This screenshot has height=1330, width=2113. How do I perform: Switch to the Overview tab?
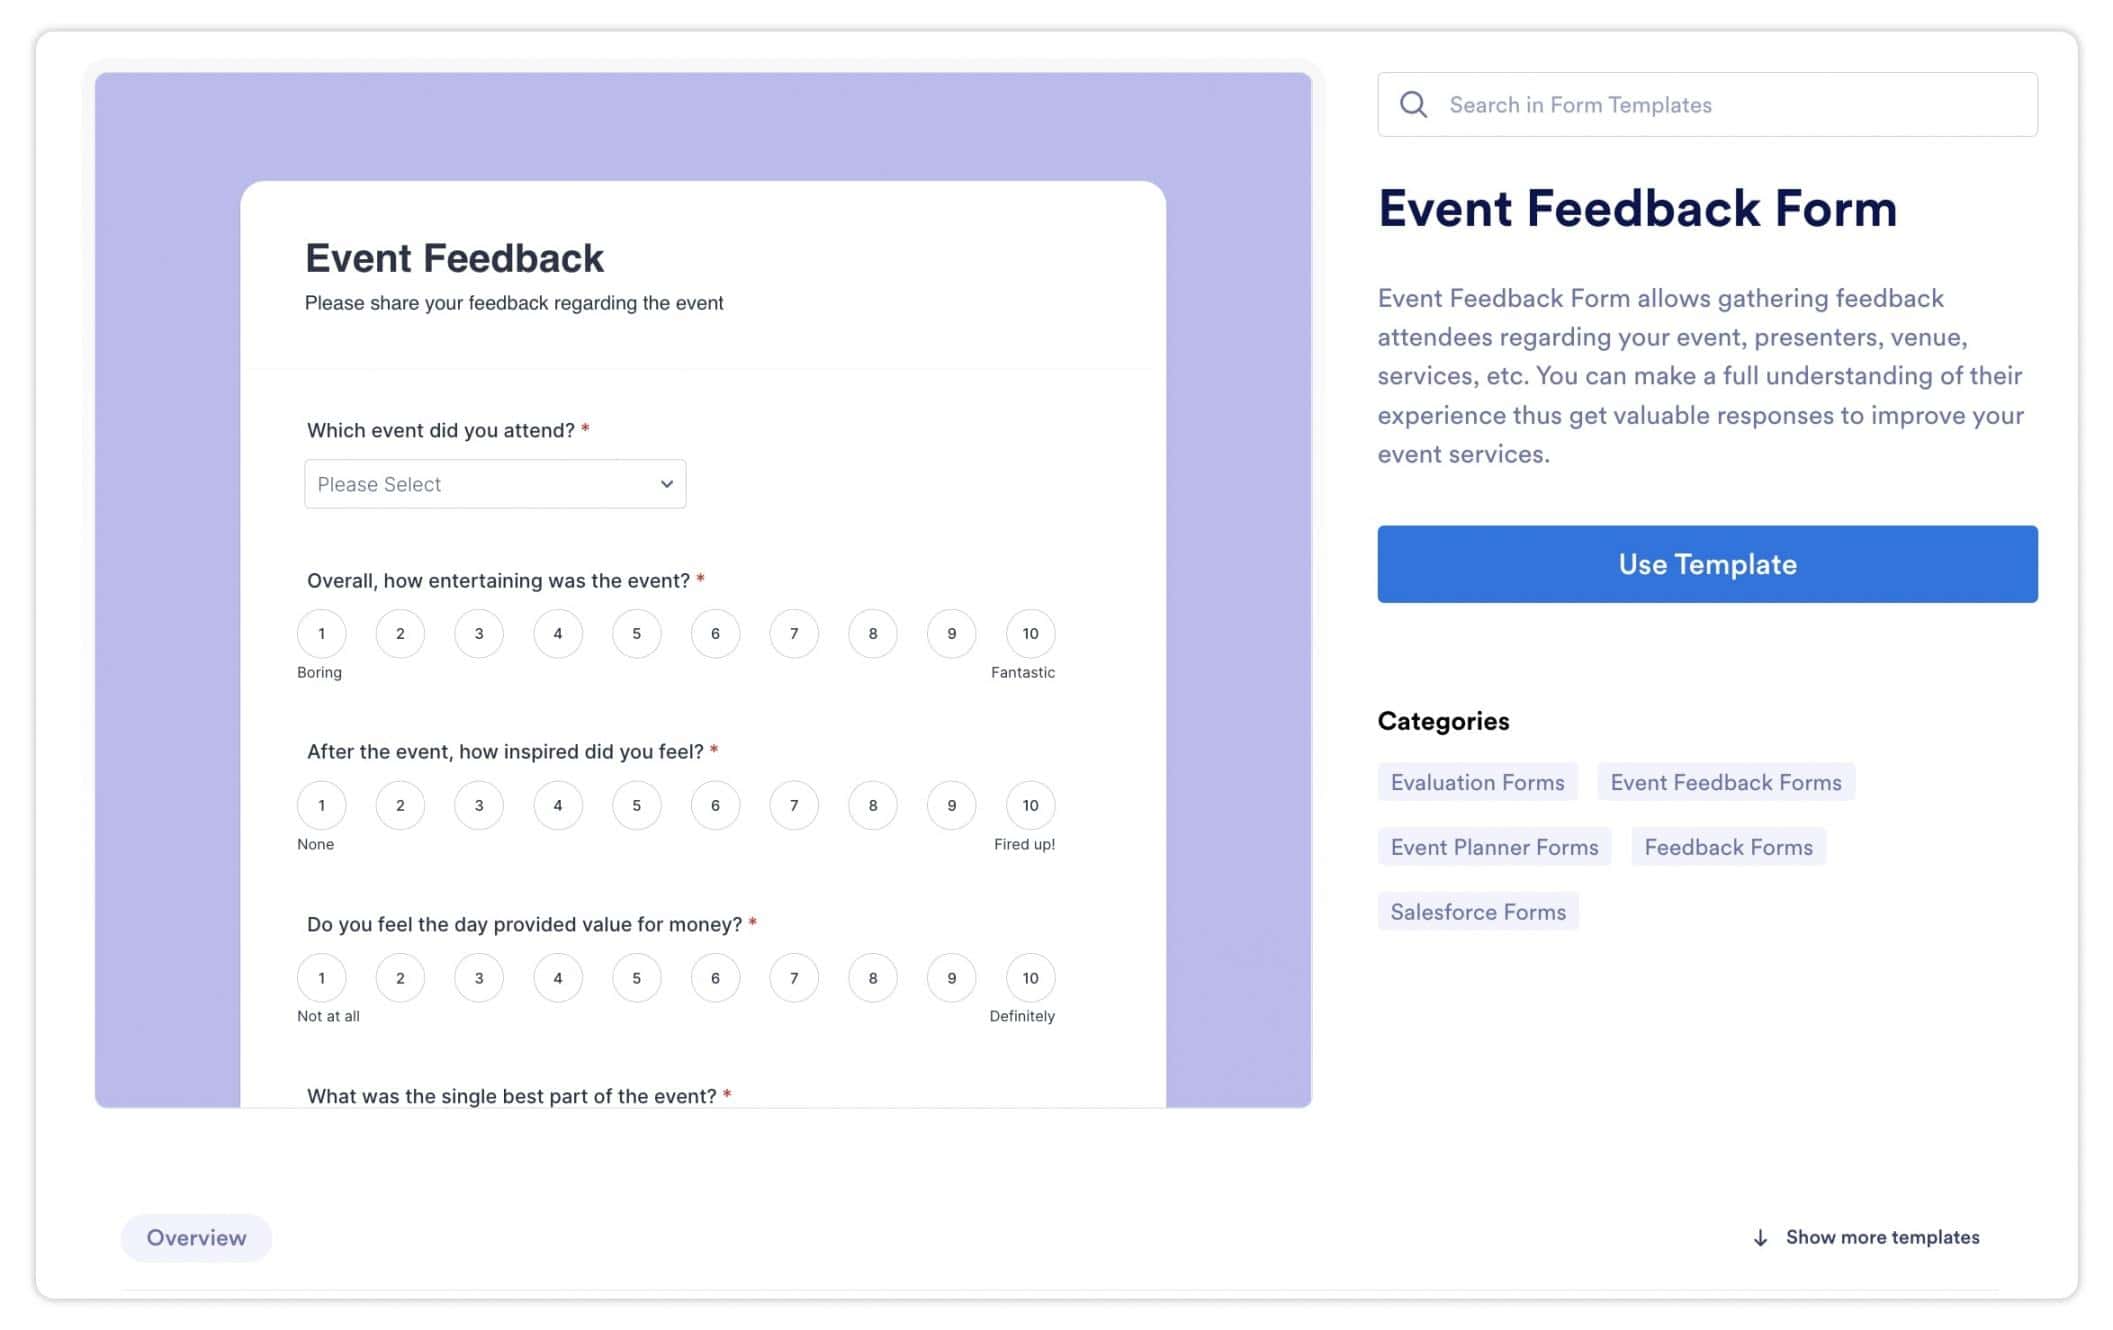click(x=196, y=1238)
